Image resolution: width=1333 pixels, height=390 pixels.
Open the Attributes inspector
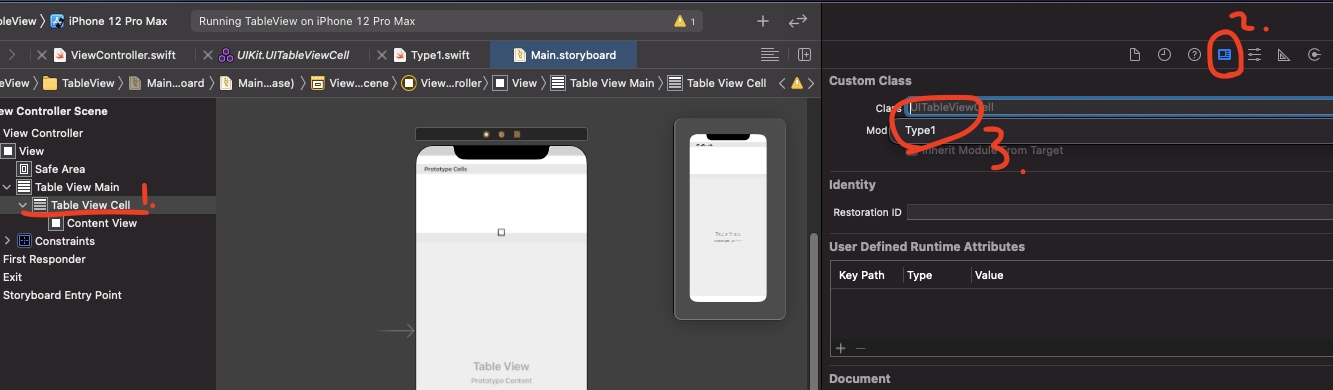click(x=1254, y=55)
